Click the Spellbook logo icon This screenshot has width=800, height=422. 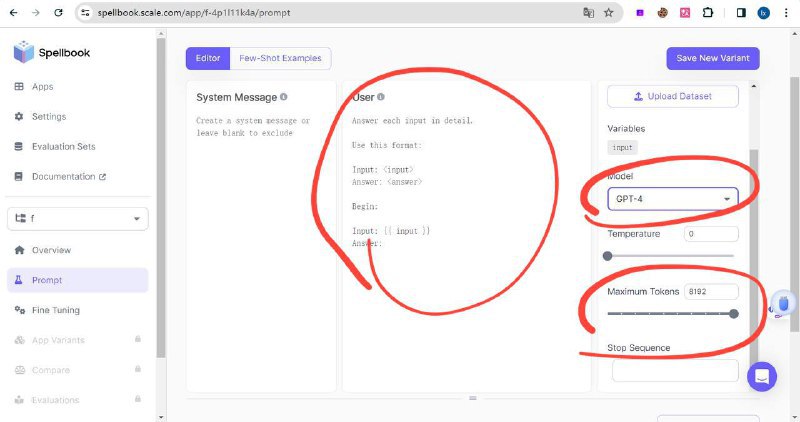point(24,52)
